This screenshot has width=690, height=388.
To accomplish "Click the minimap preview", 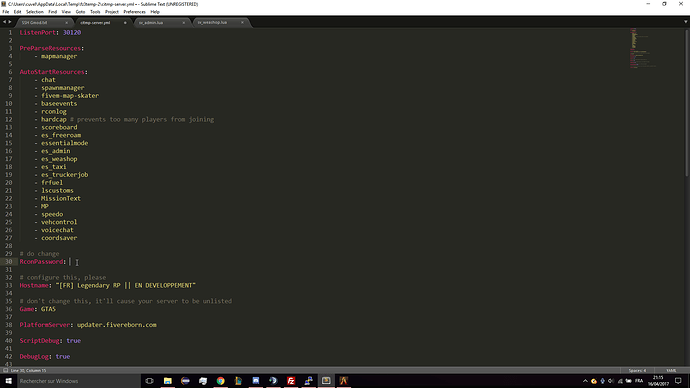I will (x=642, y=48).
